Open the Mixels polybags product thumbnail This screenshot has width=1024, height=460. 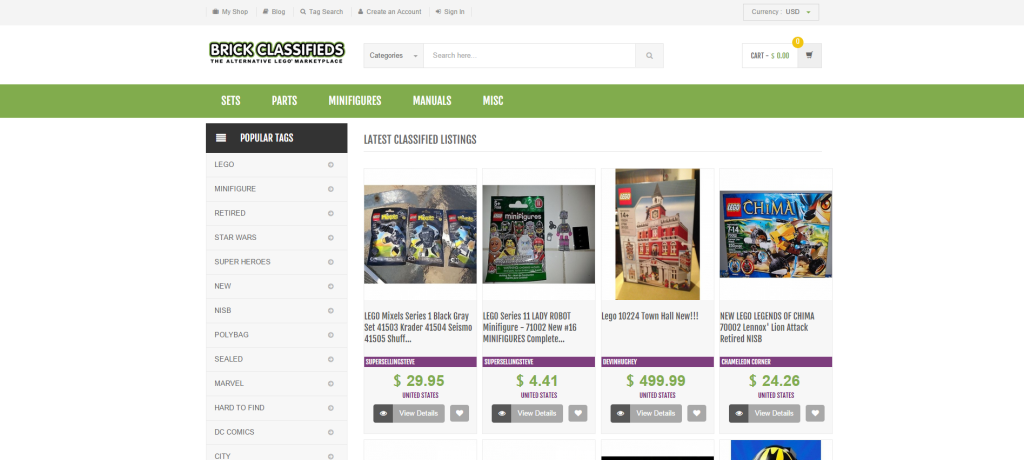[421, 235]
